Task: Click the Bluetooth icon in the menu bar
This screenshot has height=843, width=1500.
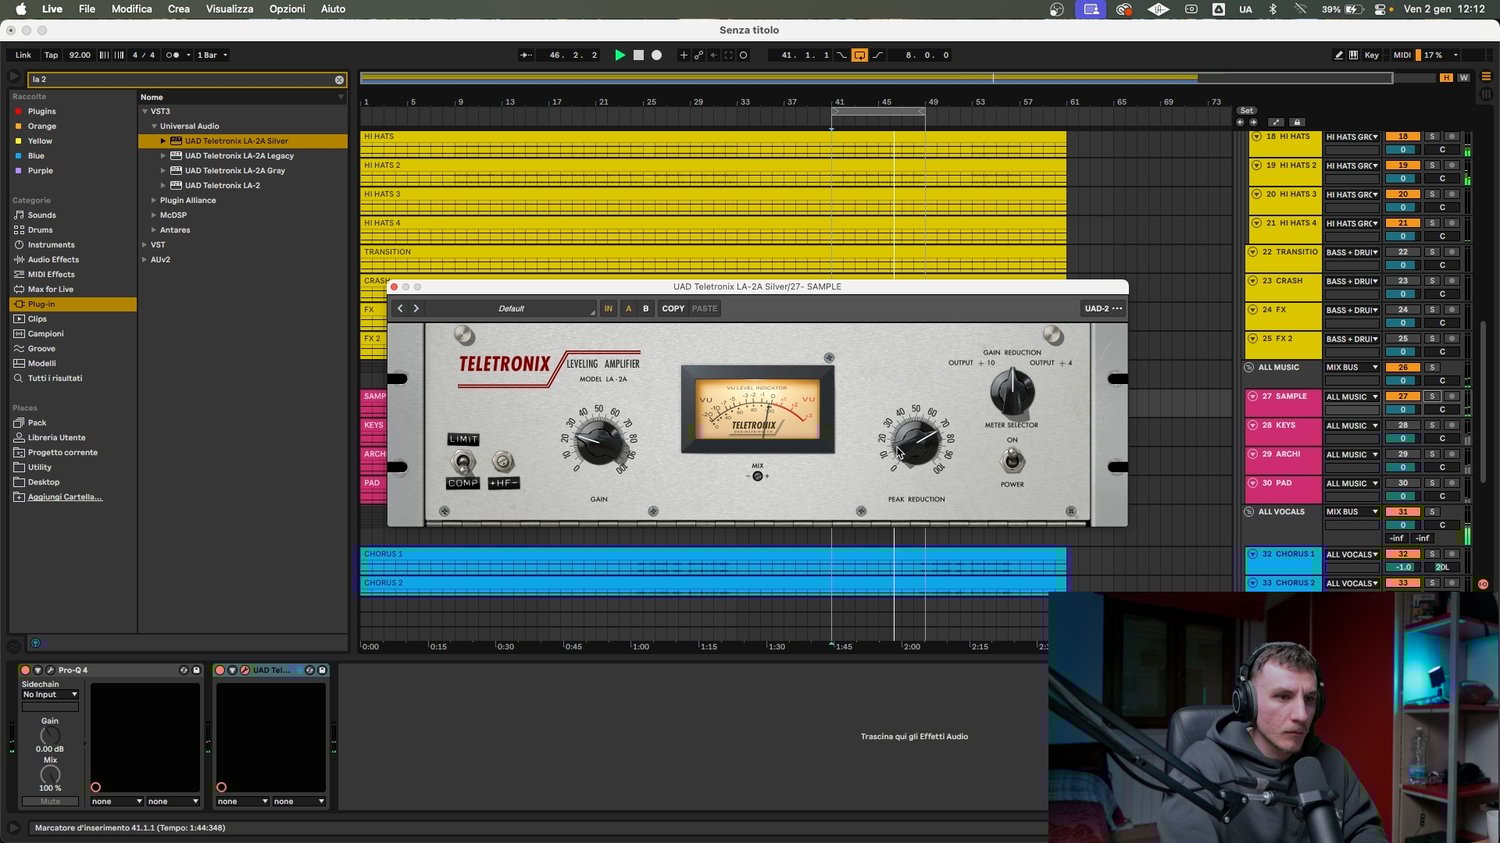Action: coord(1273,9)
